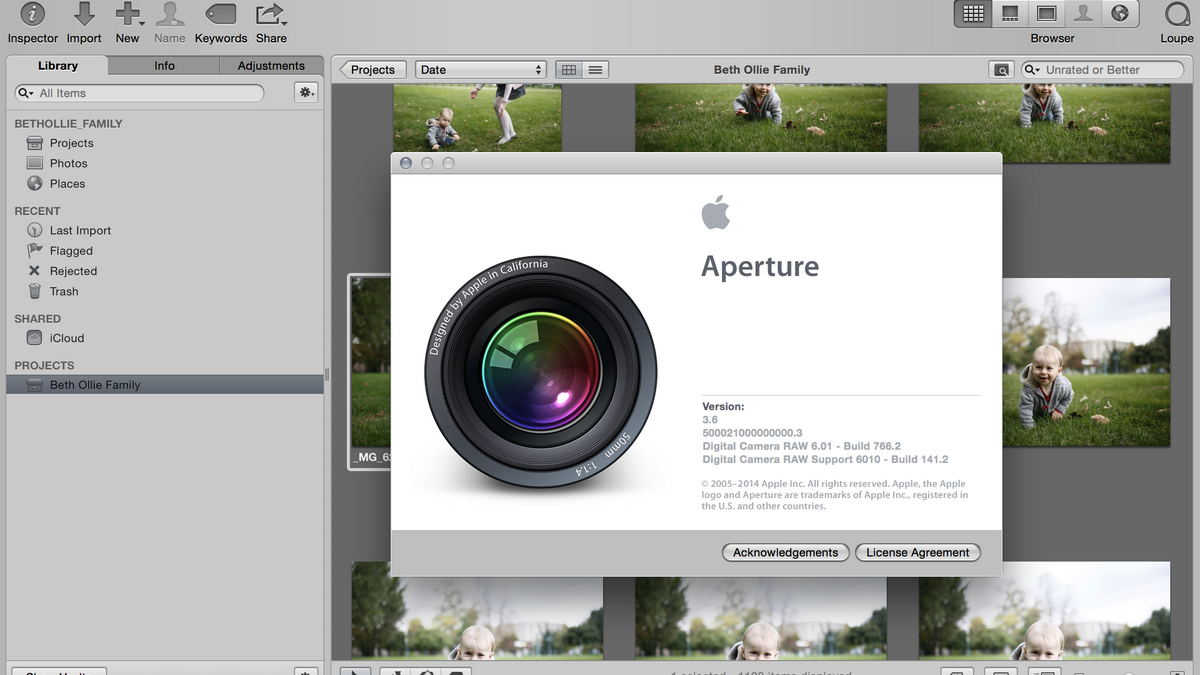Switch browser to list view
This screenshot has height=675, width=1200.
pyautogui.click(x=595, y=70)
